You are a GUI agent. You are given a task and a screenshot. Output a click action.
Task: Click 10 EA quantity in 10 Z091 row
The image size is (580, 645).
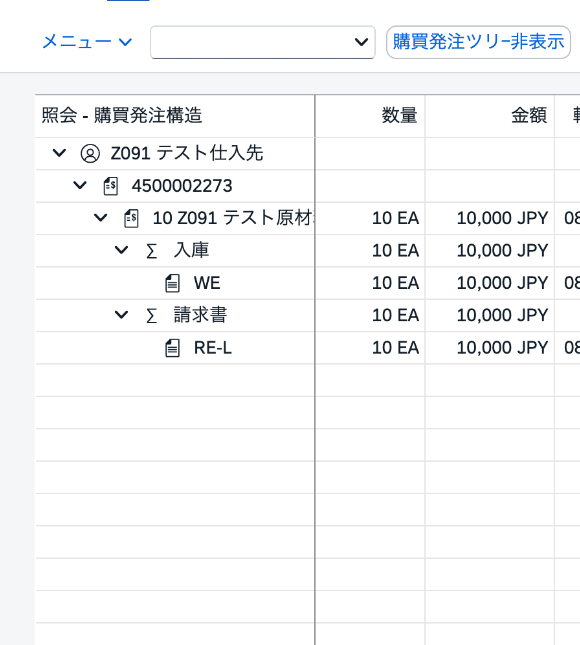395,218
